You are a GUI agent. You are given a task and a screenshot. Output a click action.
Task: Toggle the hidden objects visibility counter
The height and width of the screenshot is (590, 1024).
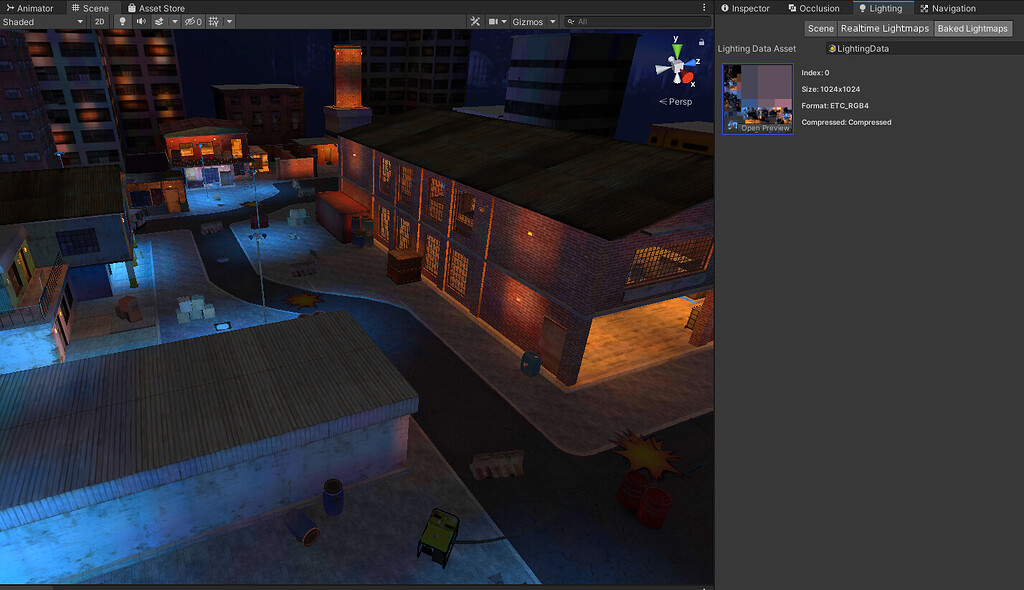click(193, 21)
